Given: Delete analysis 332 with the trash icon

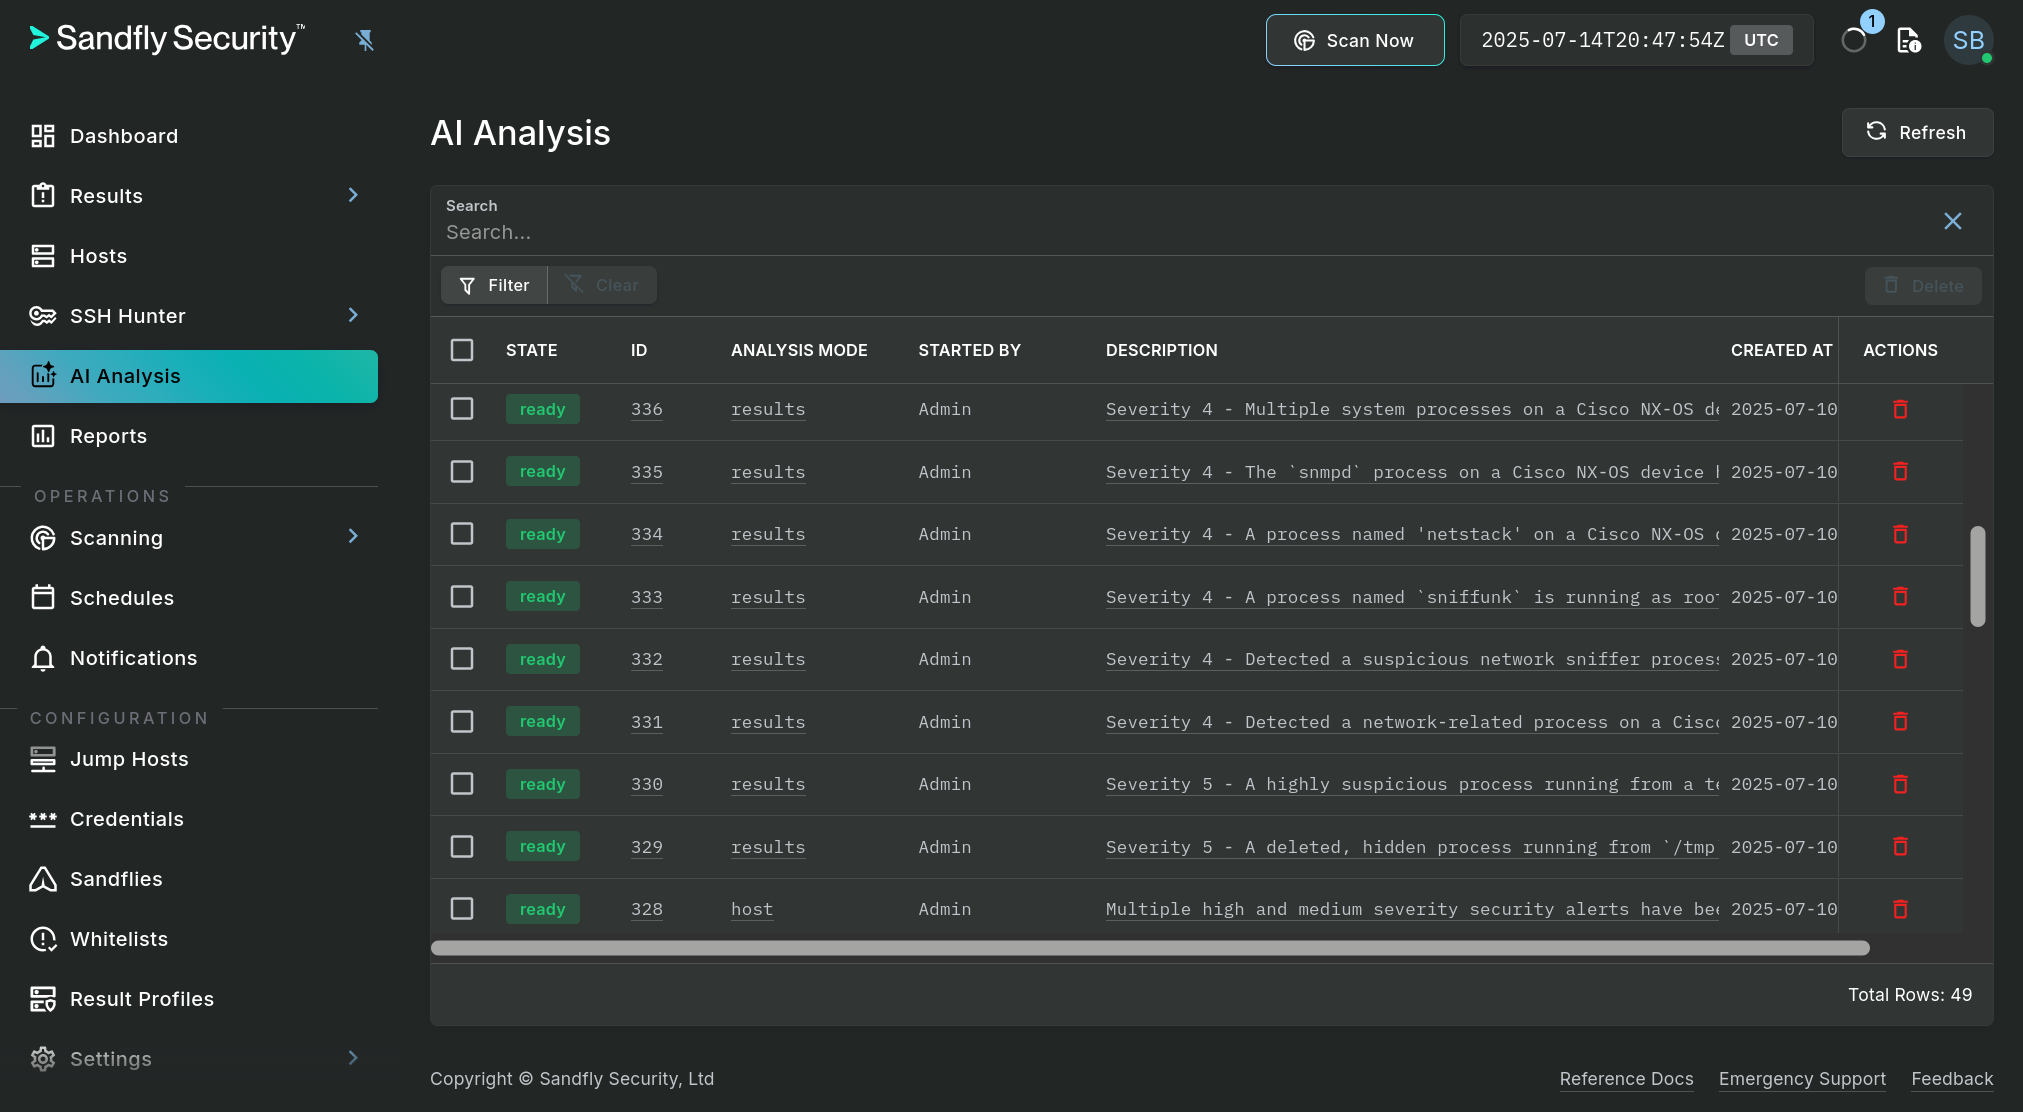Looking at the screenshot, I should pyautogui.click(x=1900, y=659).
